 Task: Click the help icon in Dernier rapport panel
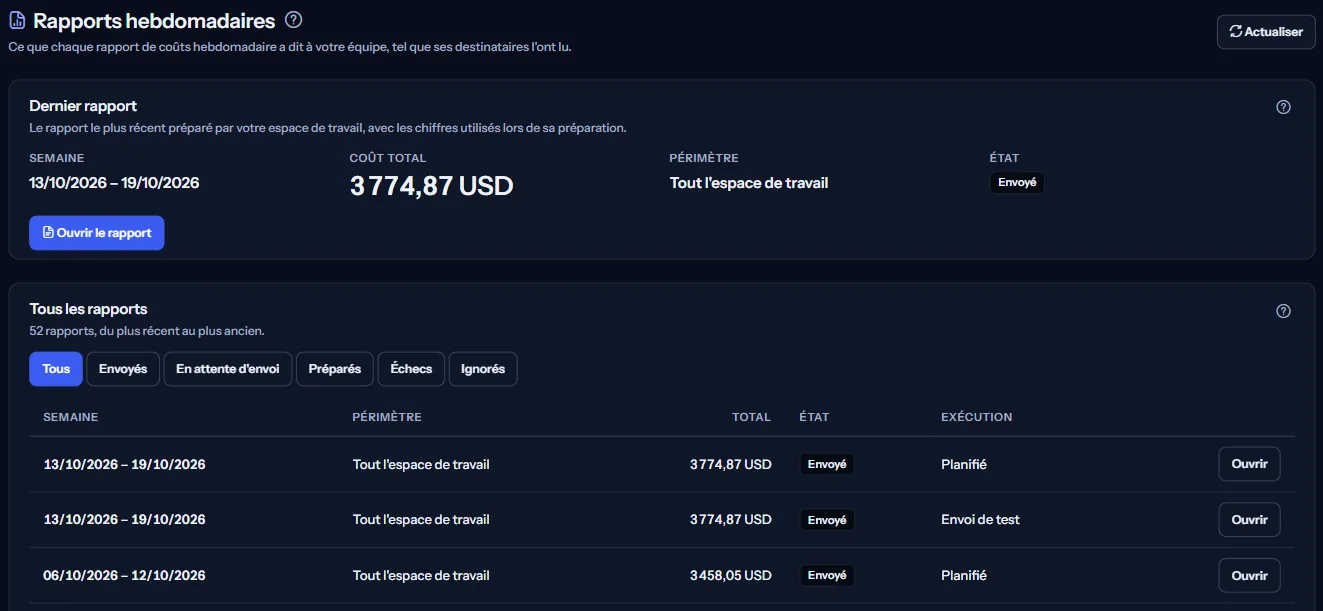1284,107
